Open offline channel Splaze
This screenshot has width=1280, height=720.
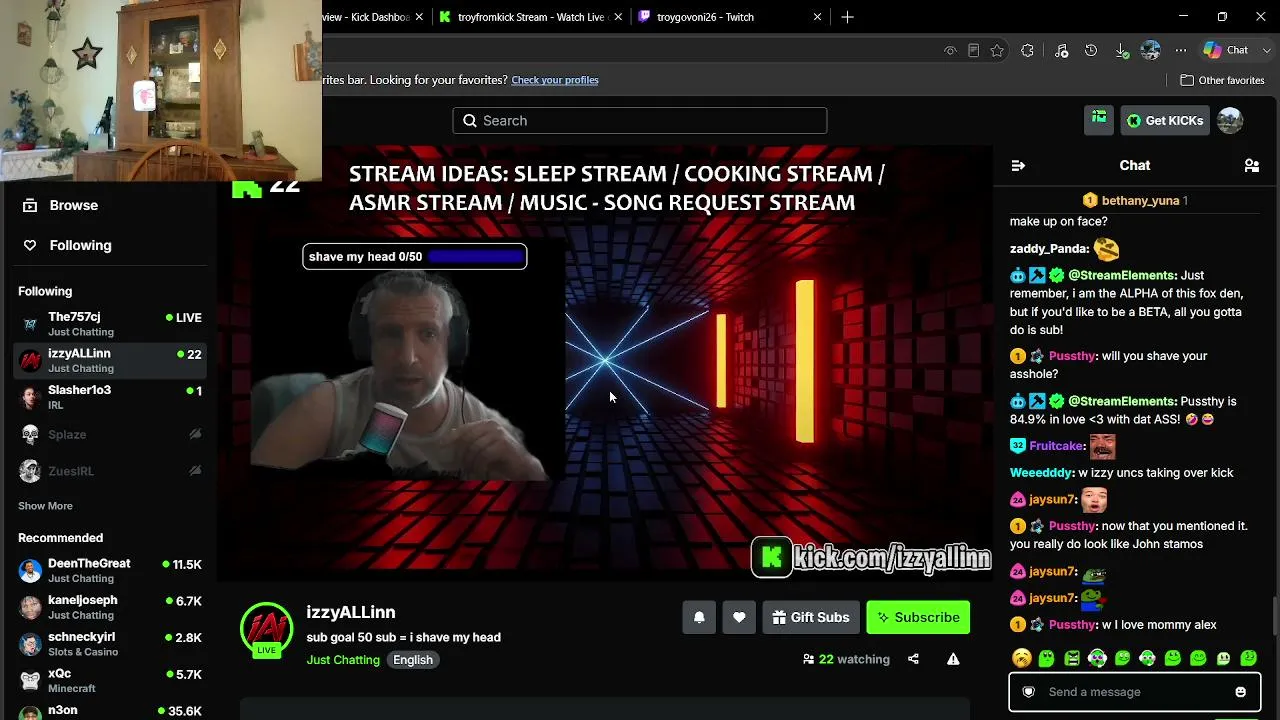click(110, 434)
